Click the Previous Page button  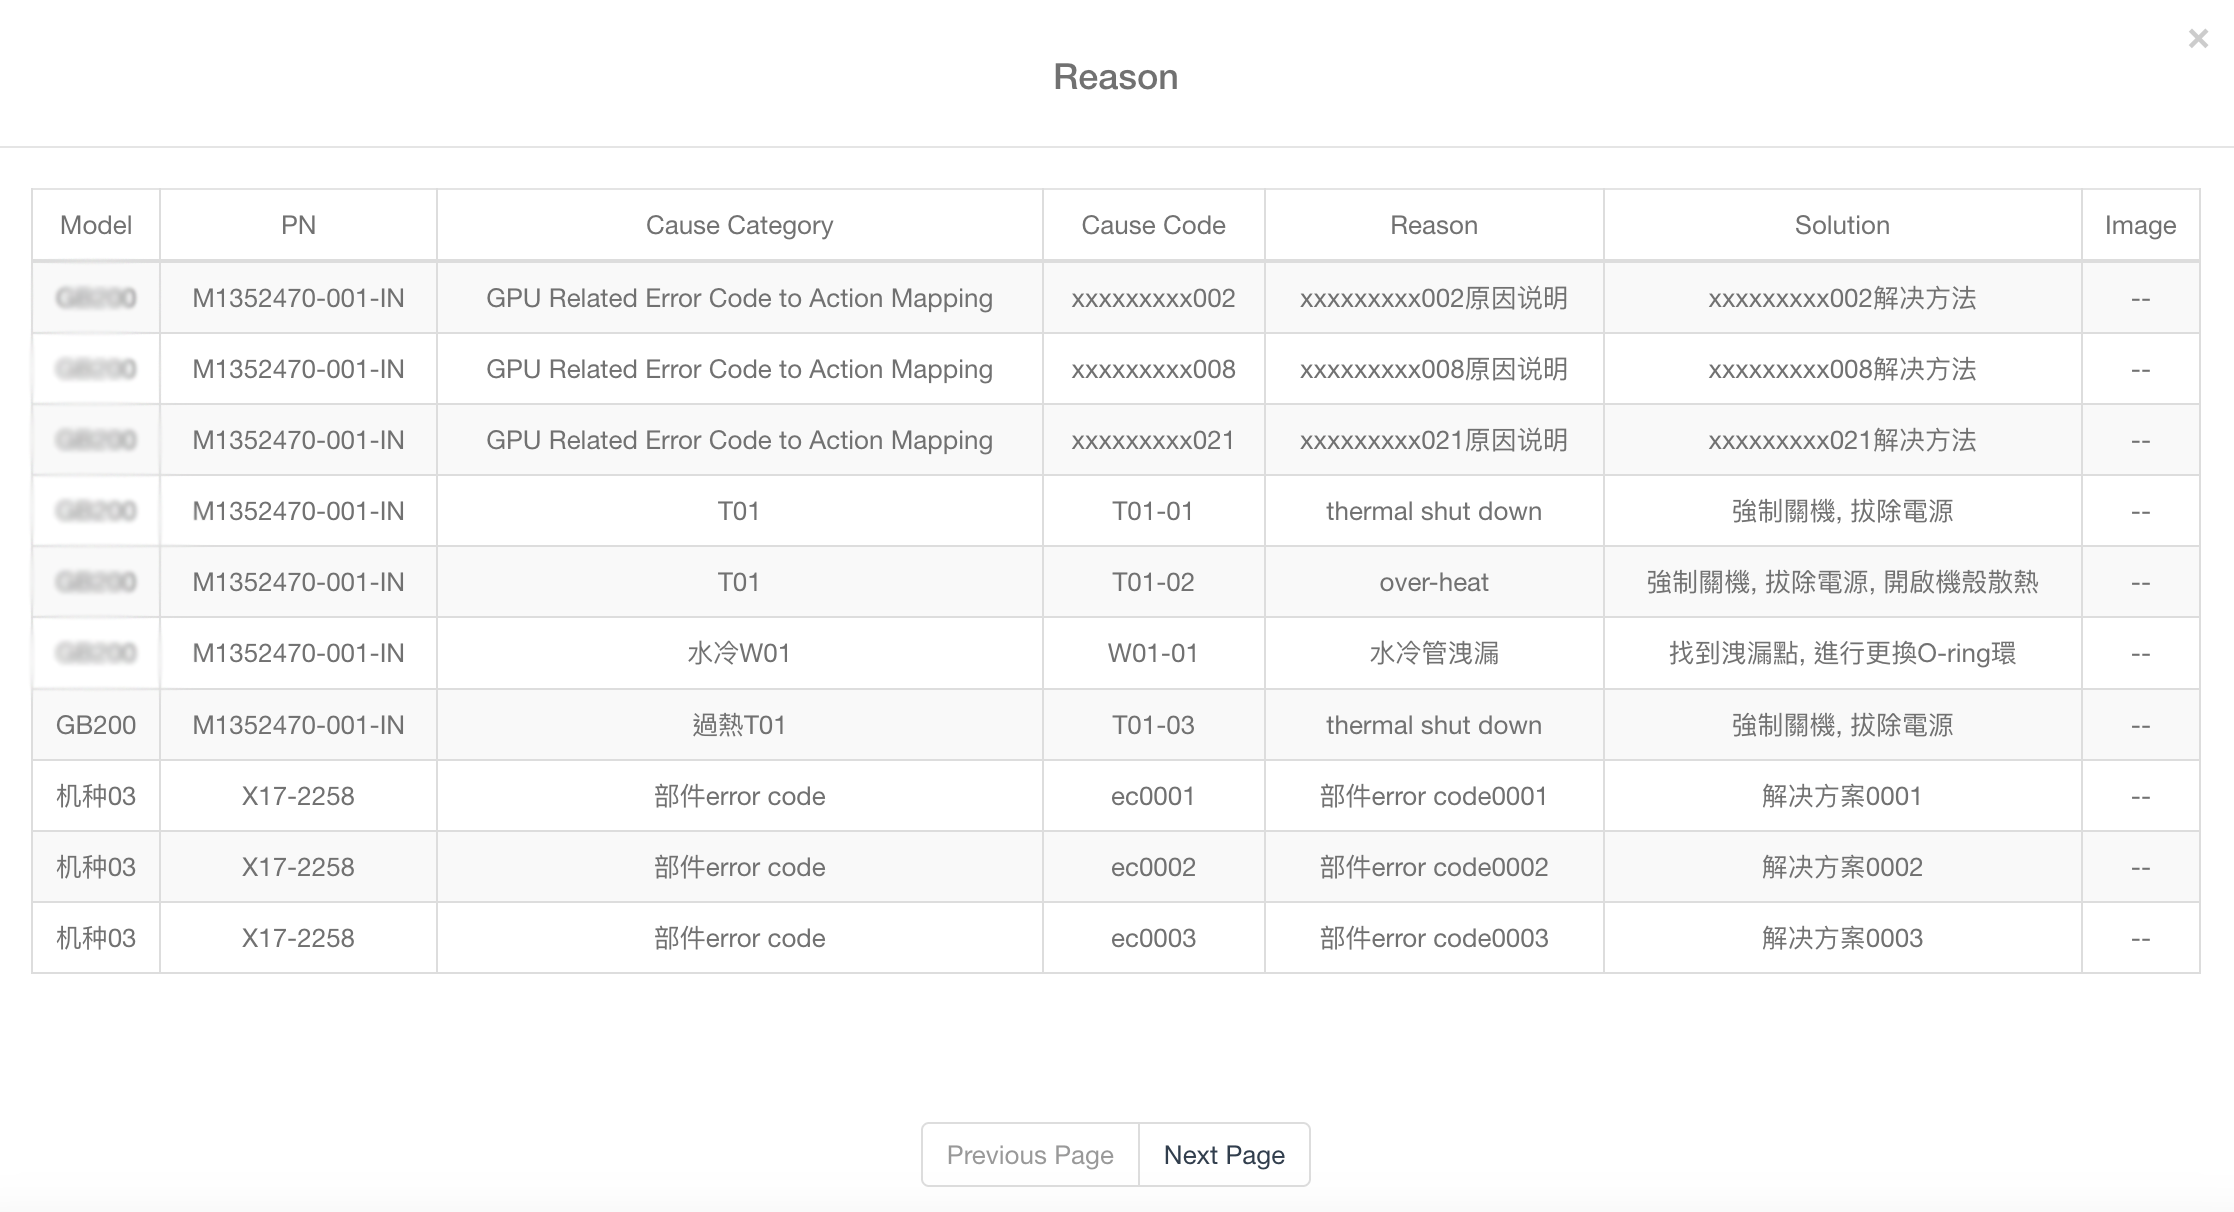point(1030,1155)
